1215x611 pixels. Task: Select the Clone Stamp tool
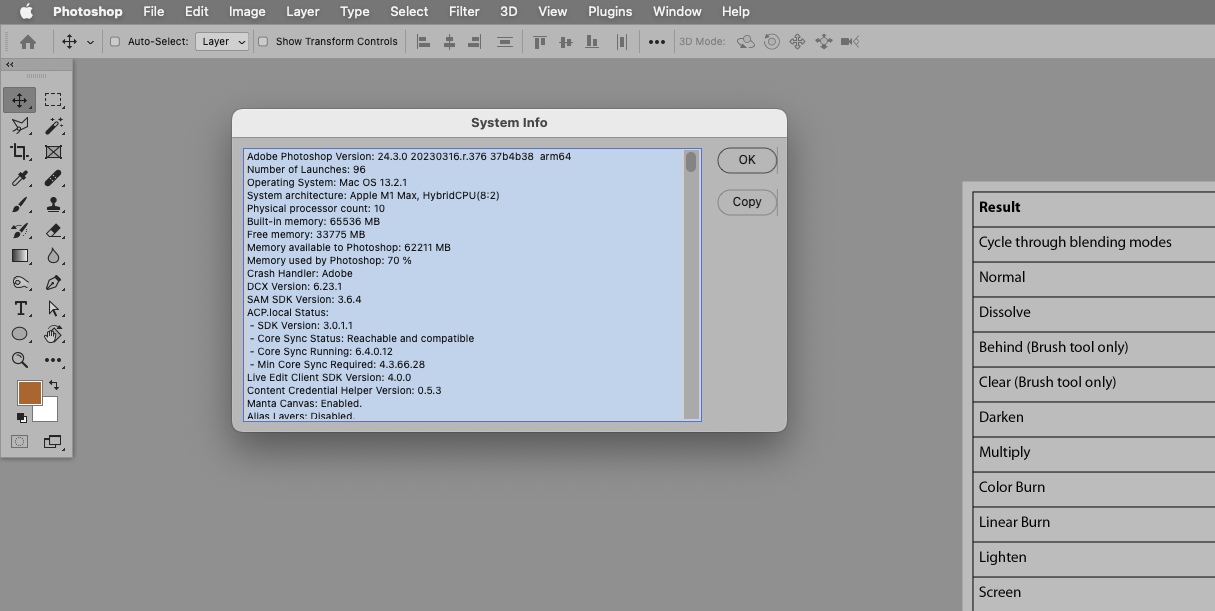(52, 204)
